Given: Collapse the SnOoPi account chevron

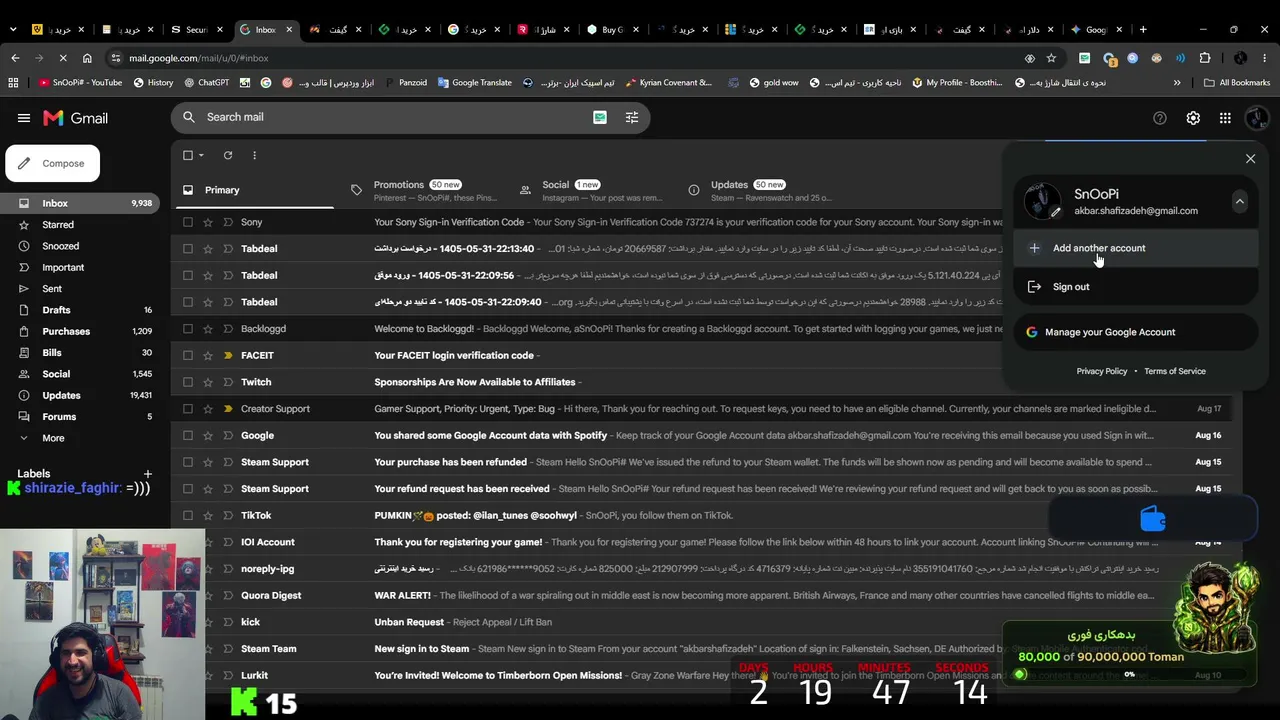Looking at the screenshot, I should click(x=1239, y=201).
